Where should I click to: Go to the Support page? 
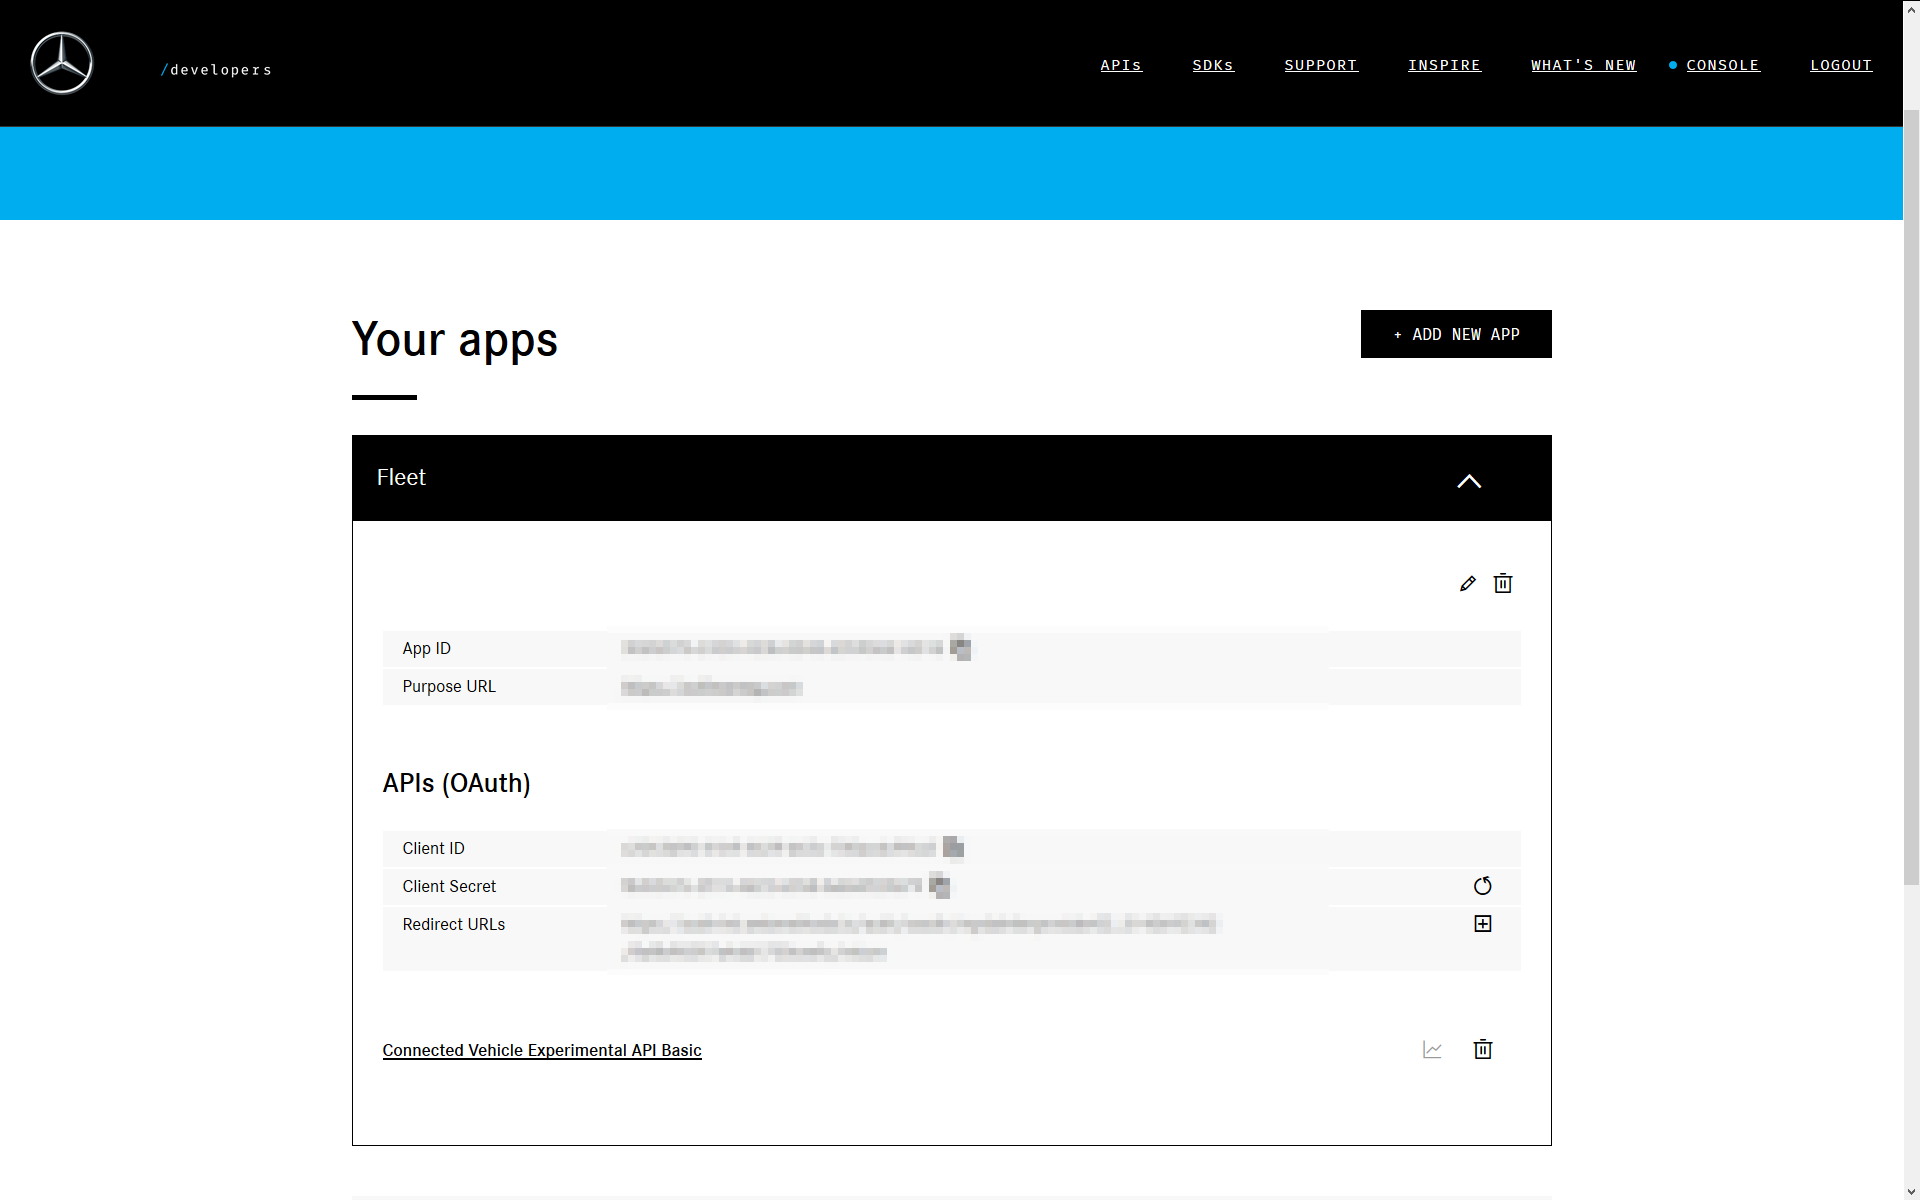(x=1321, y=65)
